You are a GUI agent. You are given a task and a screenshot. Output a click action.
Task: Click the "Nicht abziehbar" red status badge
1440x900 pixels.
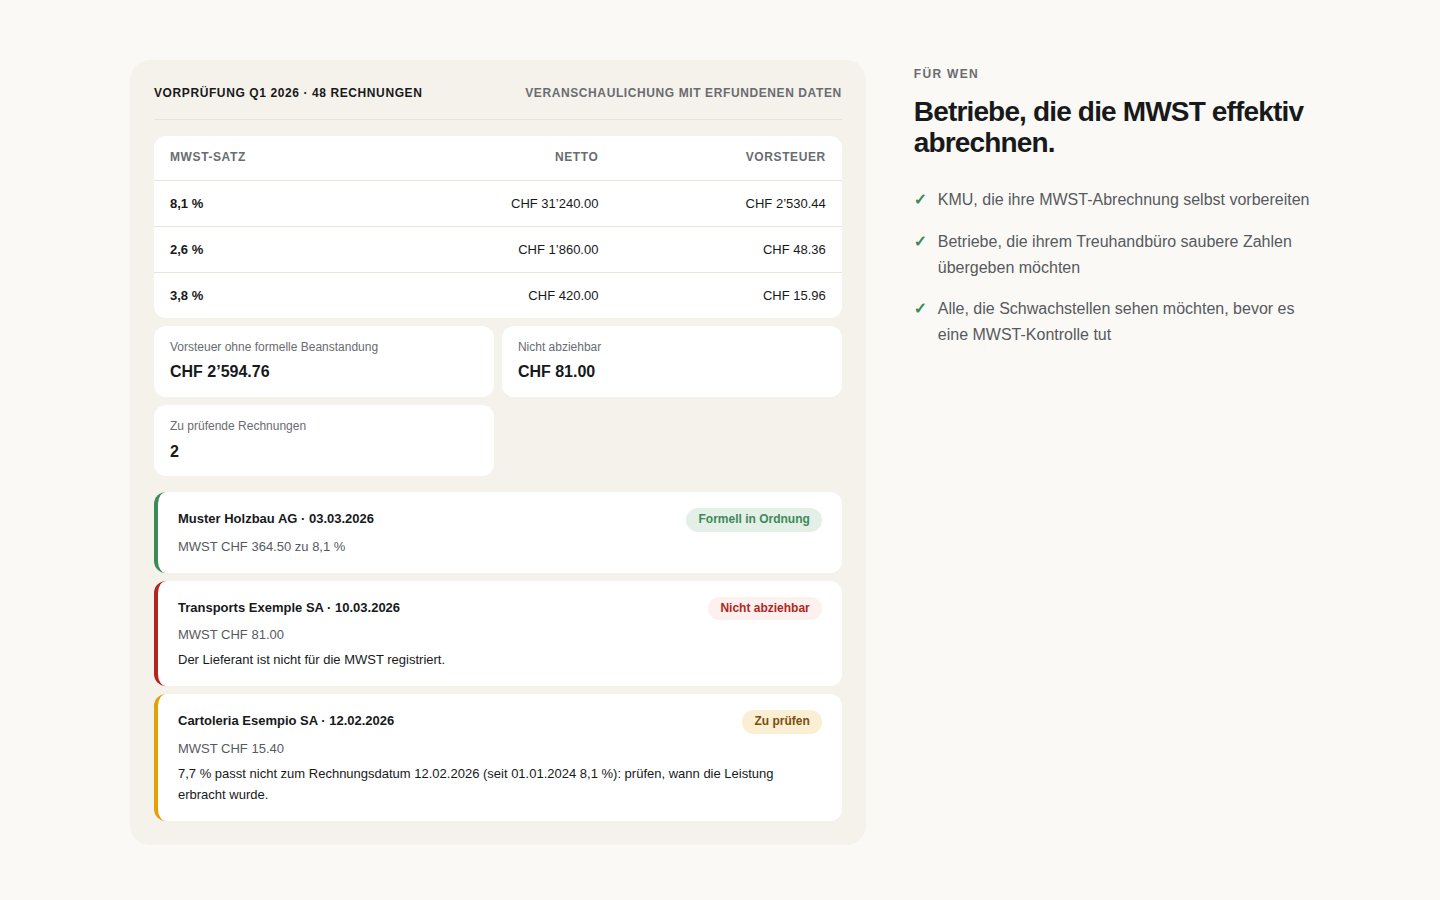(765, 608)
